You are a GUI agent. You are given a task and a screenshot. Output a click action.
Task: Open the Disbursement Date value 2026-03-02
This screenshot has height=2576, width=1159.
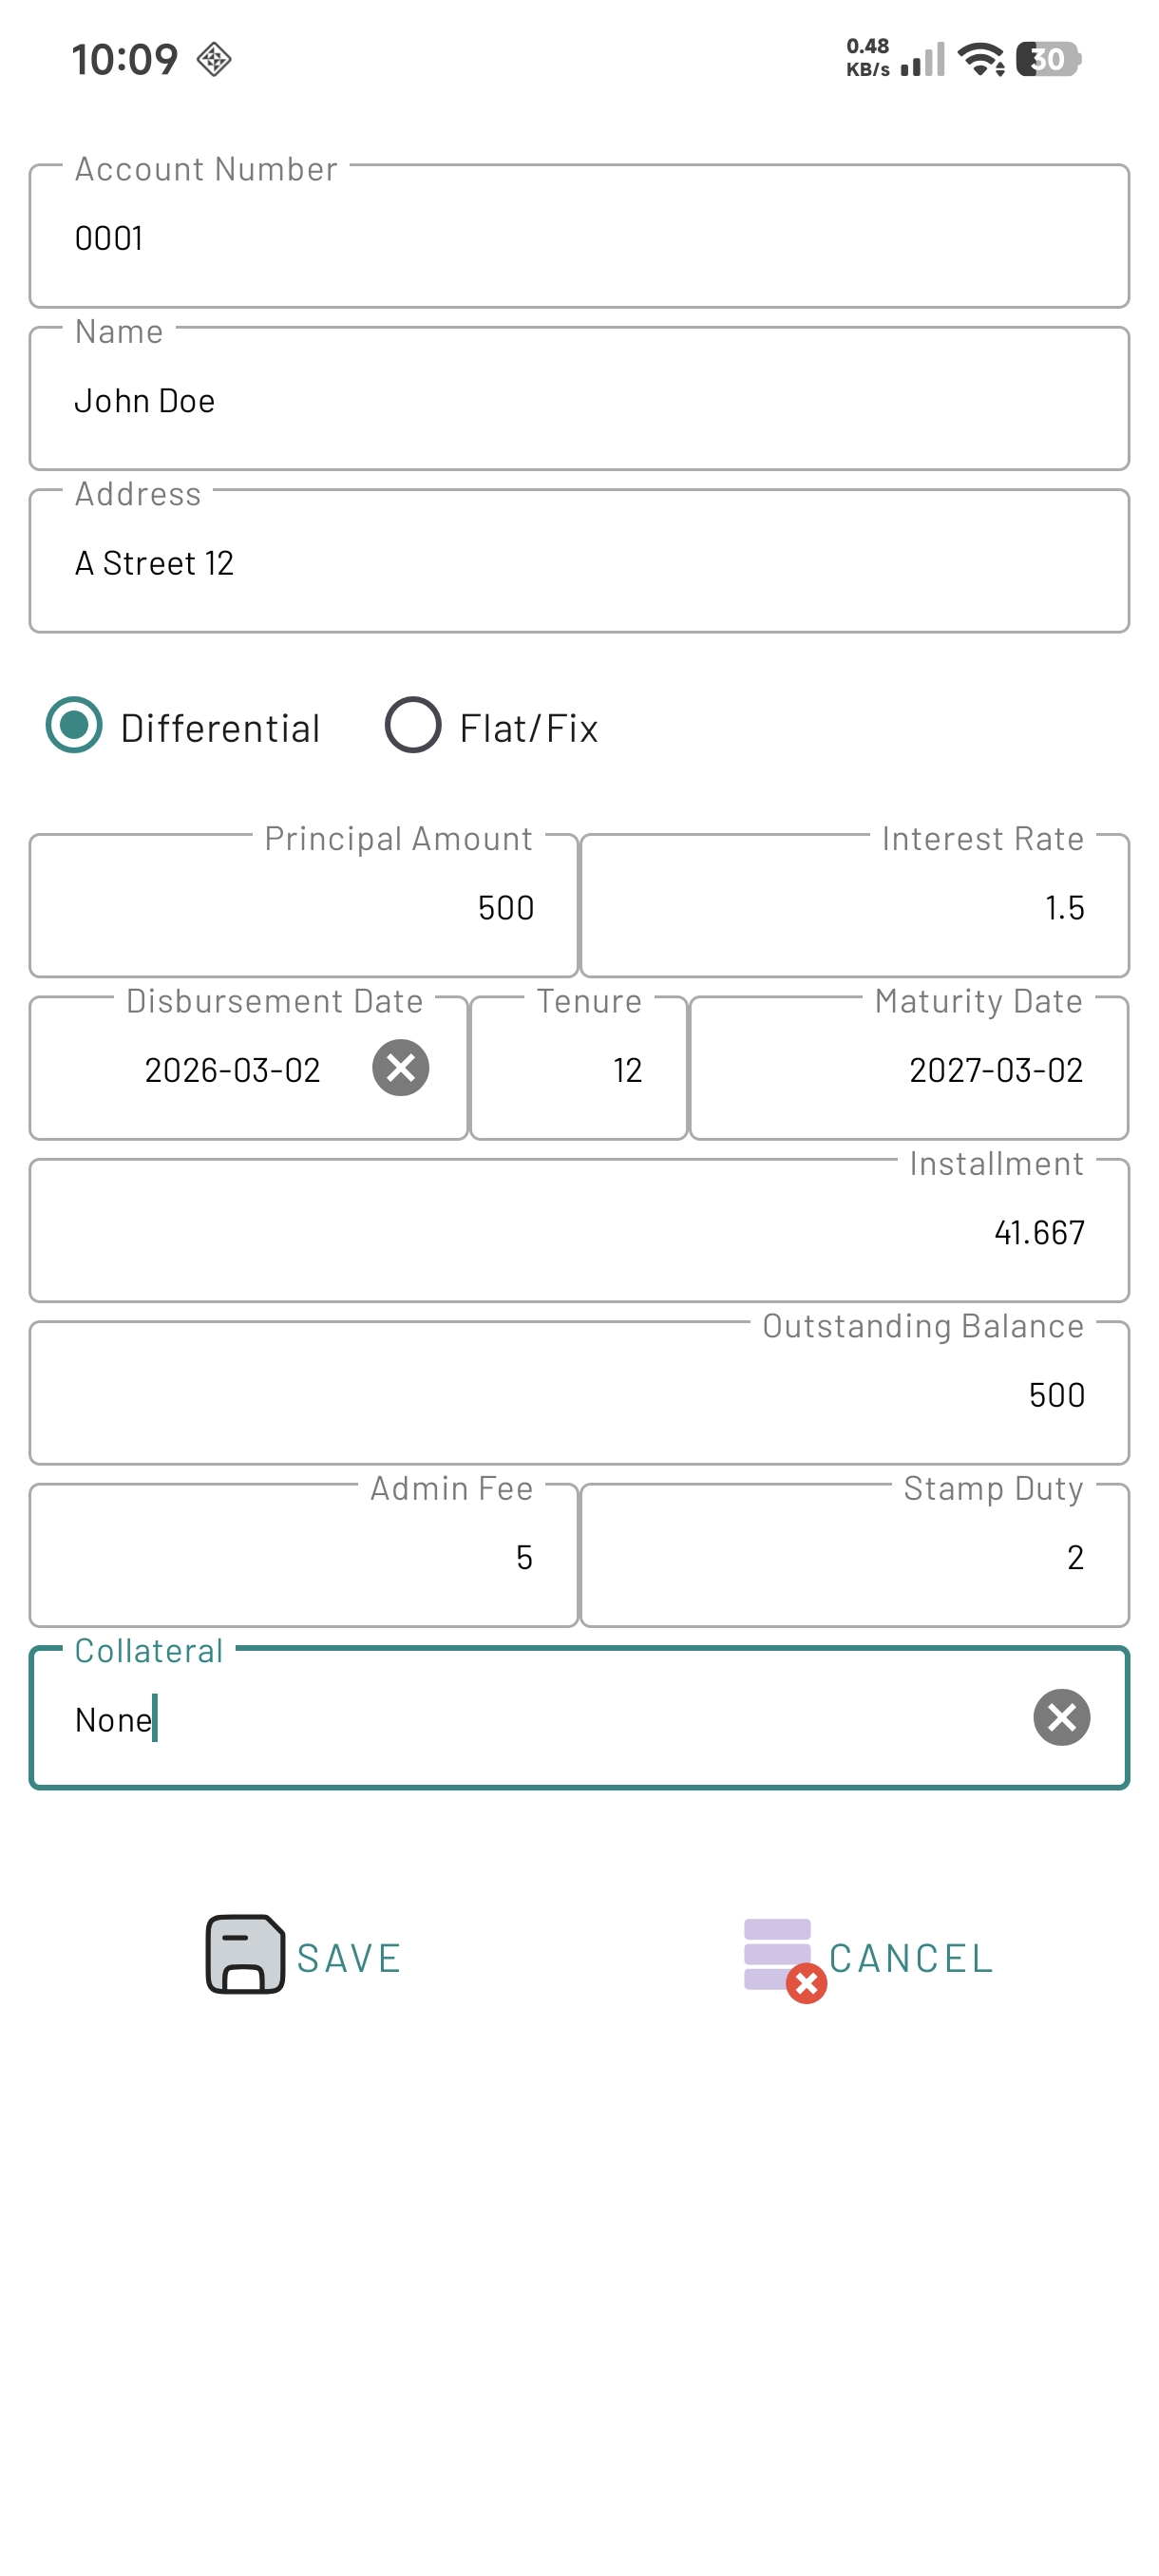tap(232, 1070)
